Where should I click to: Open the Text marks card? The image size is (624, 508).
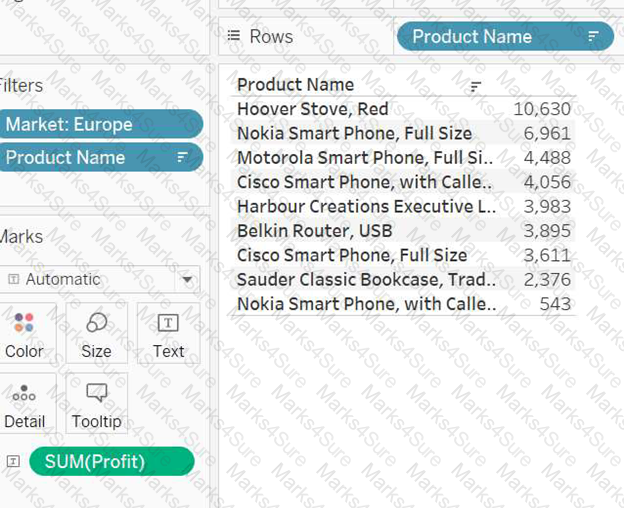coord(168,334)
